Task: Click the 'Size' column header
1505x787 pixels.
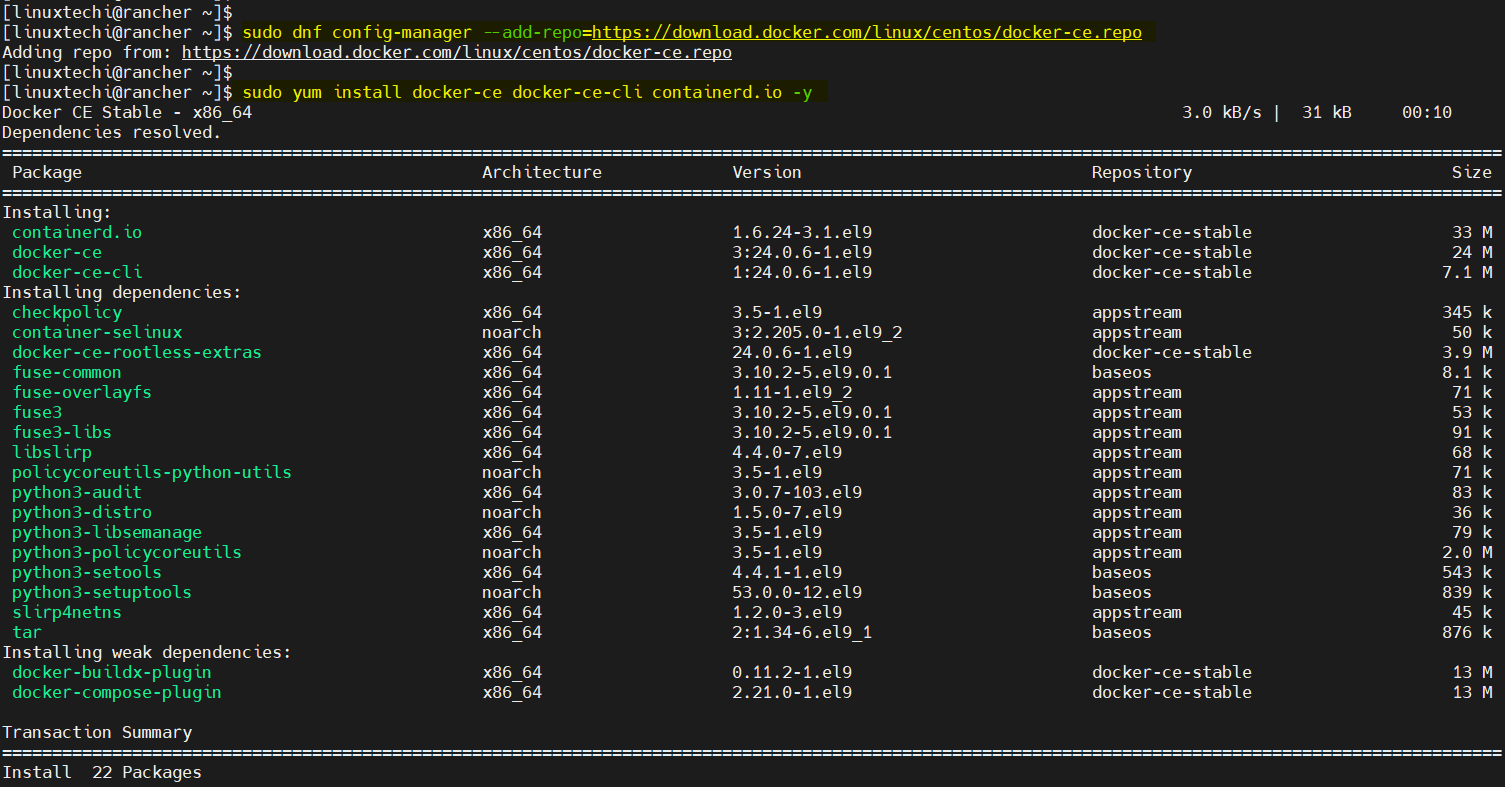Action: pyautogui.click(x=1472, y=172)
